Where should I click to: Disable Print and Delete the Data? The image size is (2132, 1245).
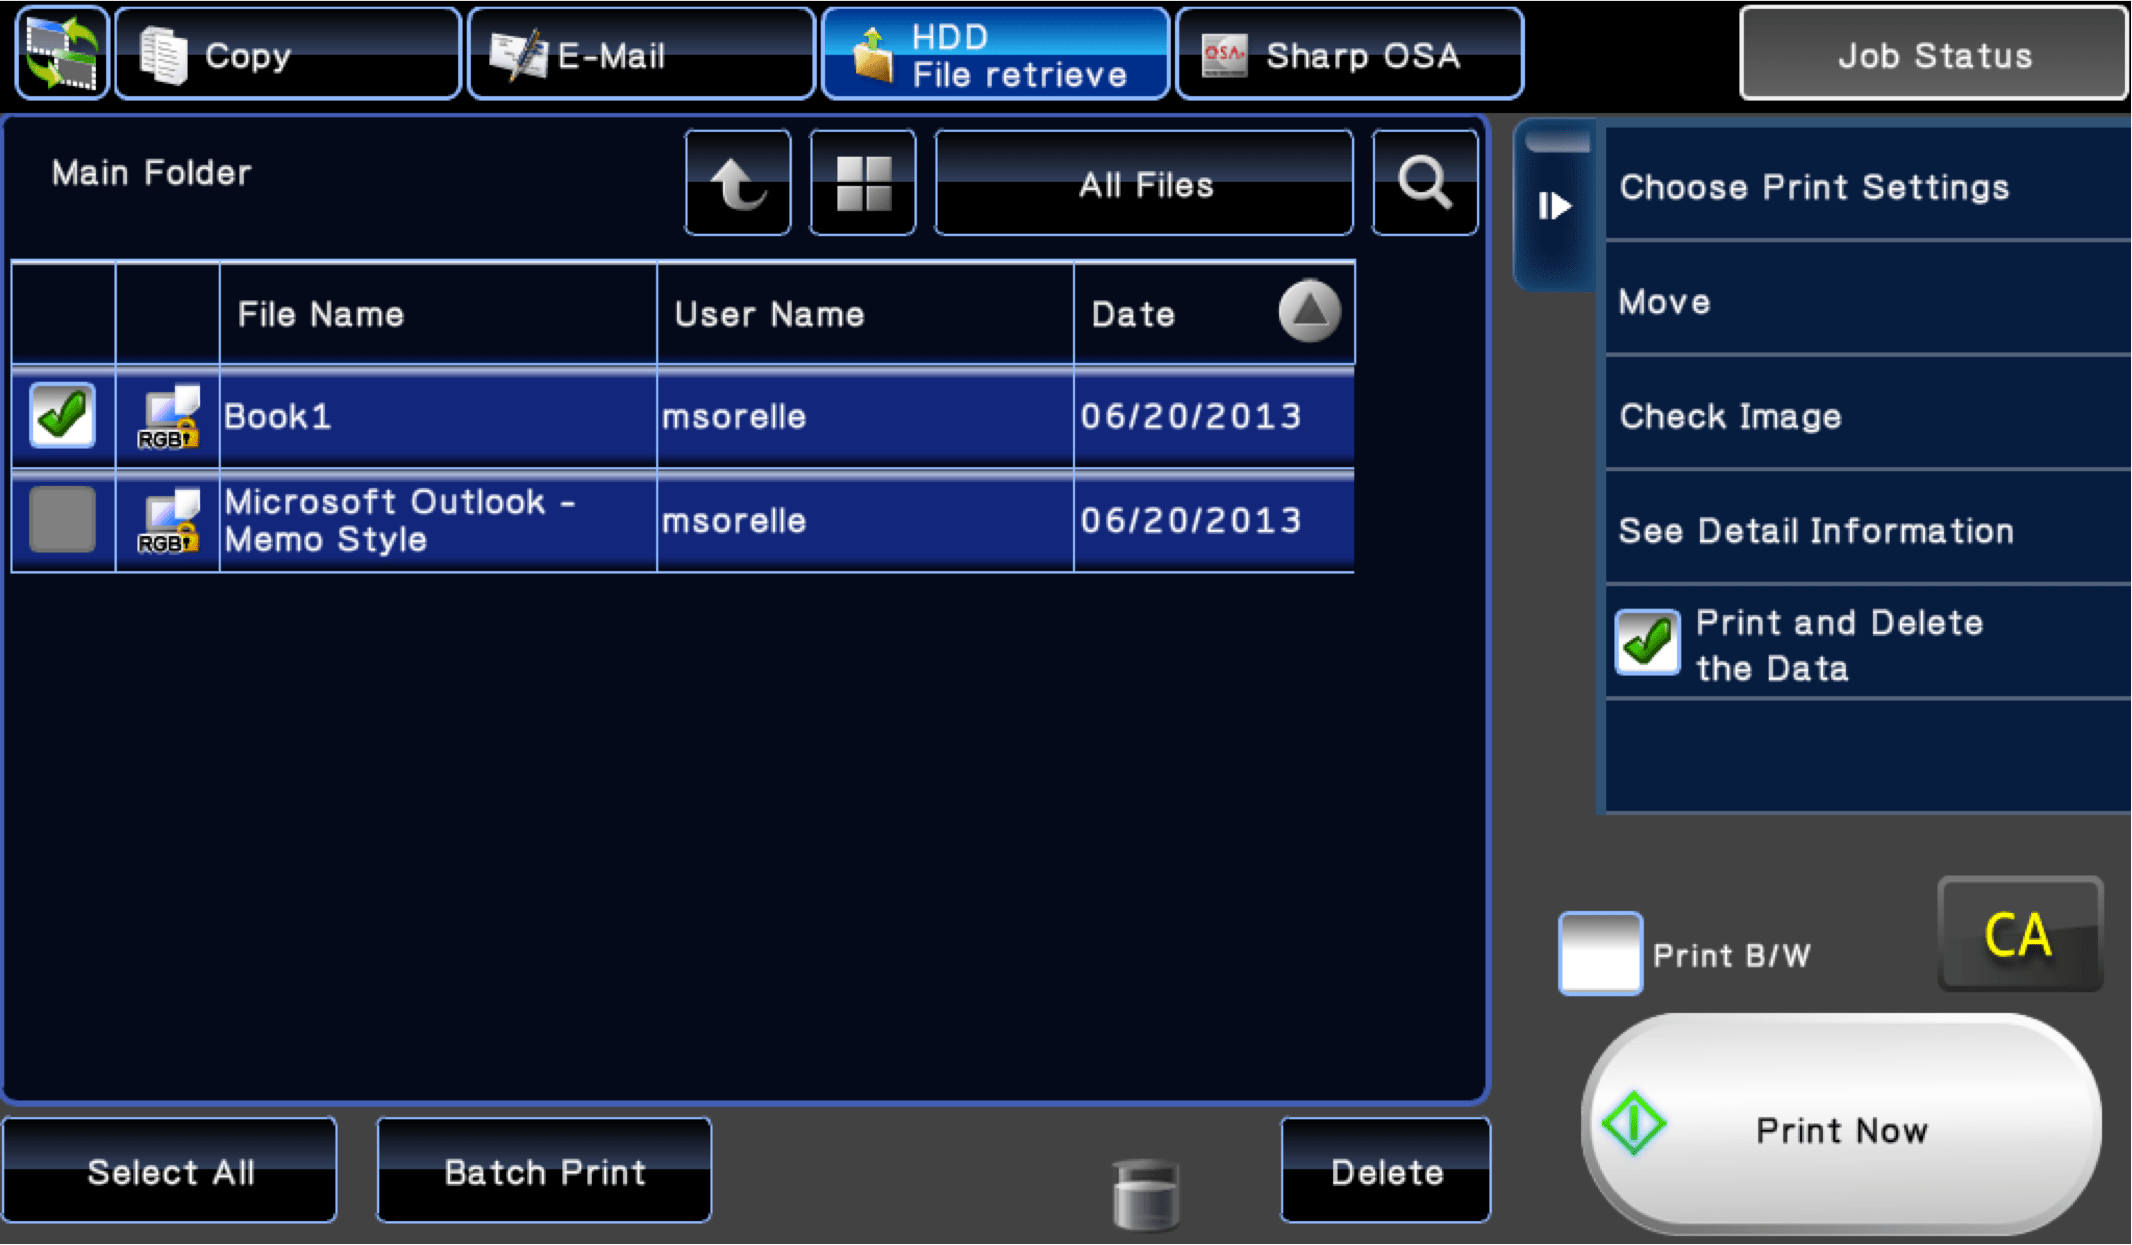point(1646,643)
